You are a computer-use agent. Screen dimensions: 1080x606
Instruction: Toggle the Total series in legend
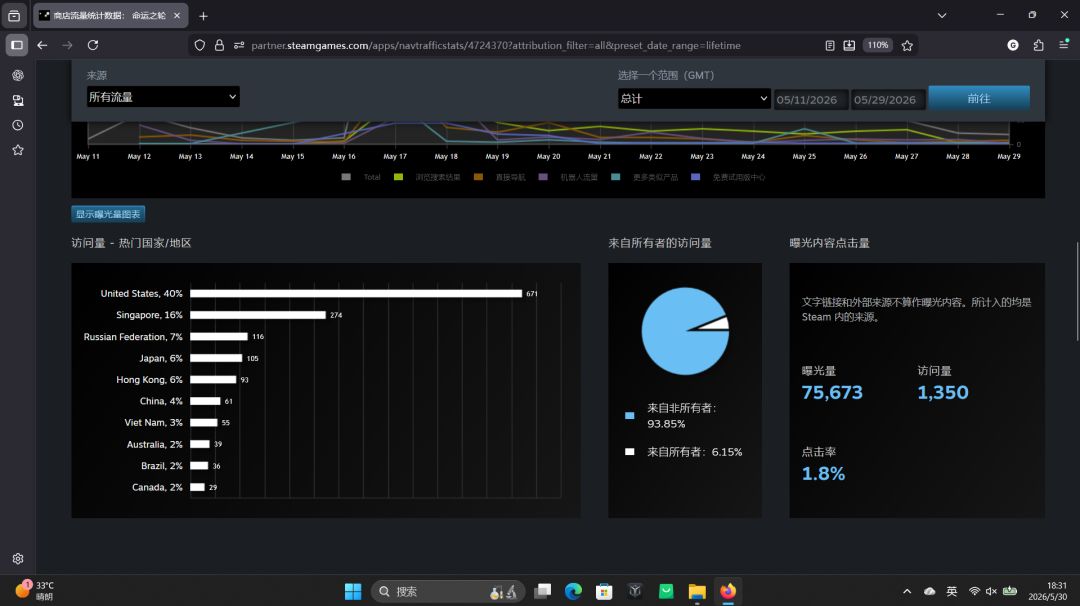coord(361,177)
